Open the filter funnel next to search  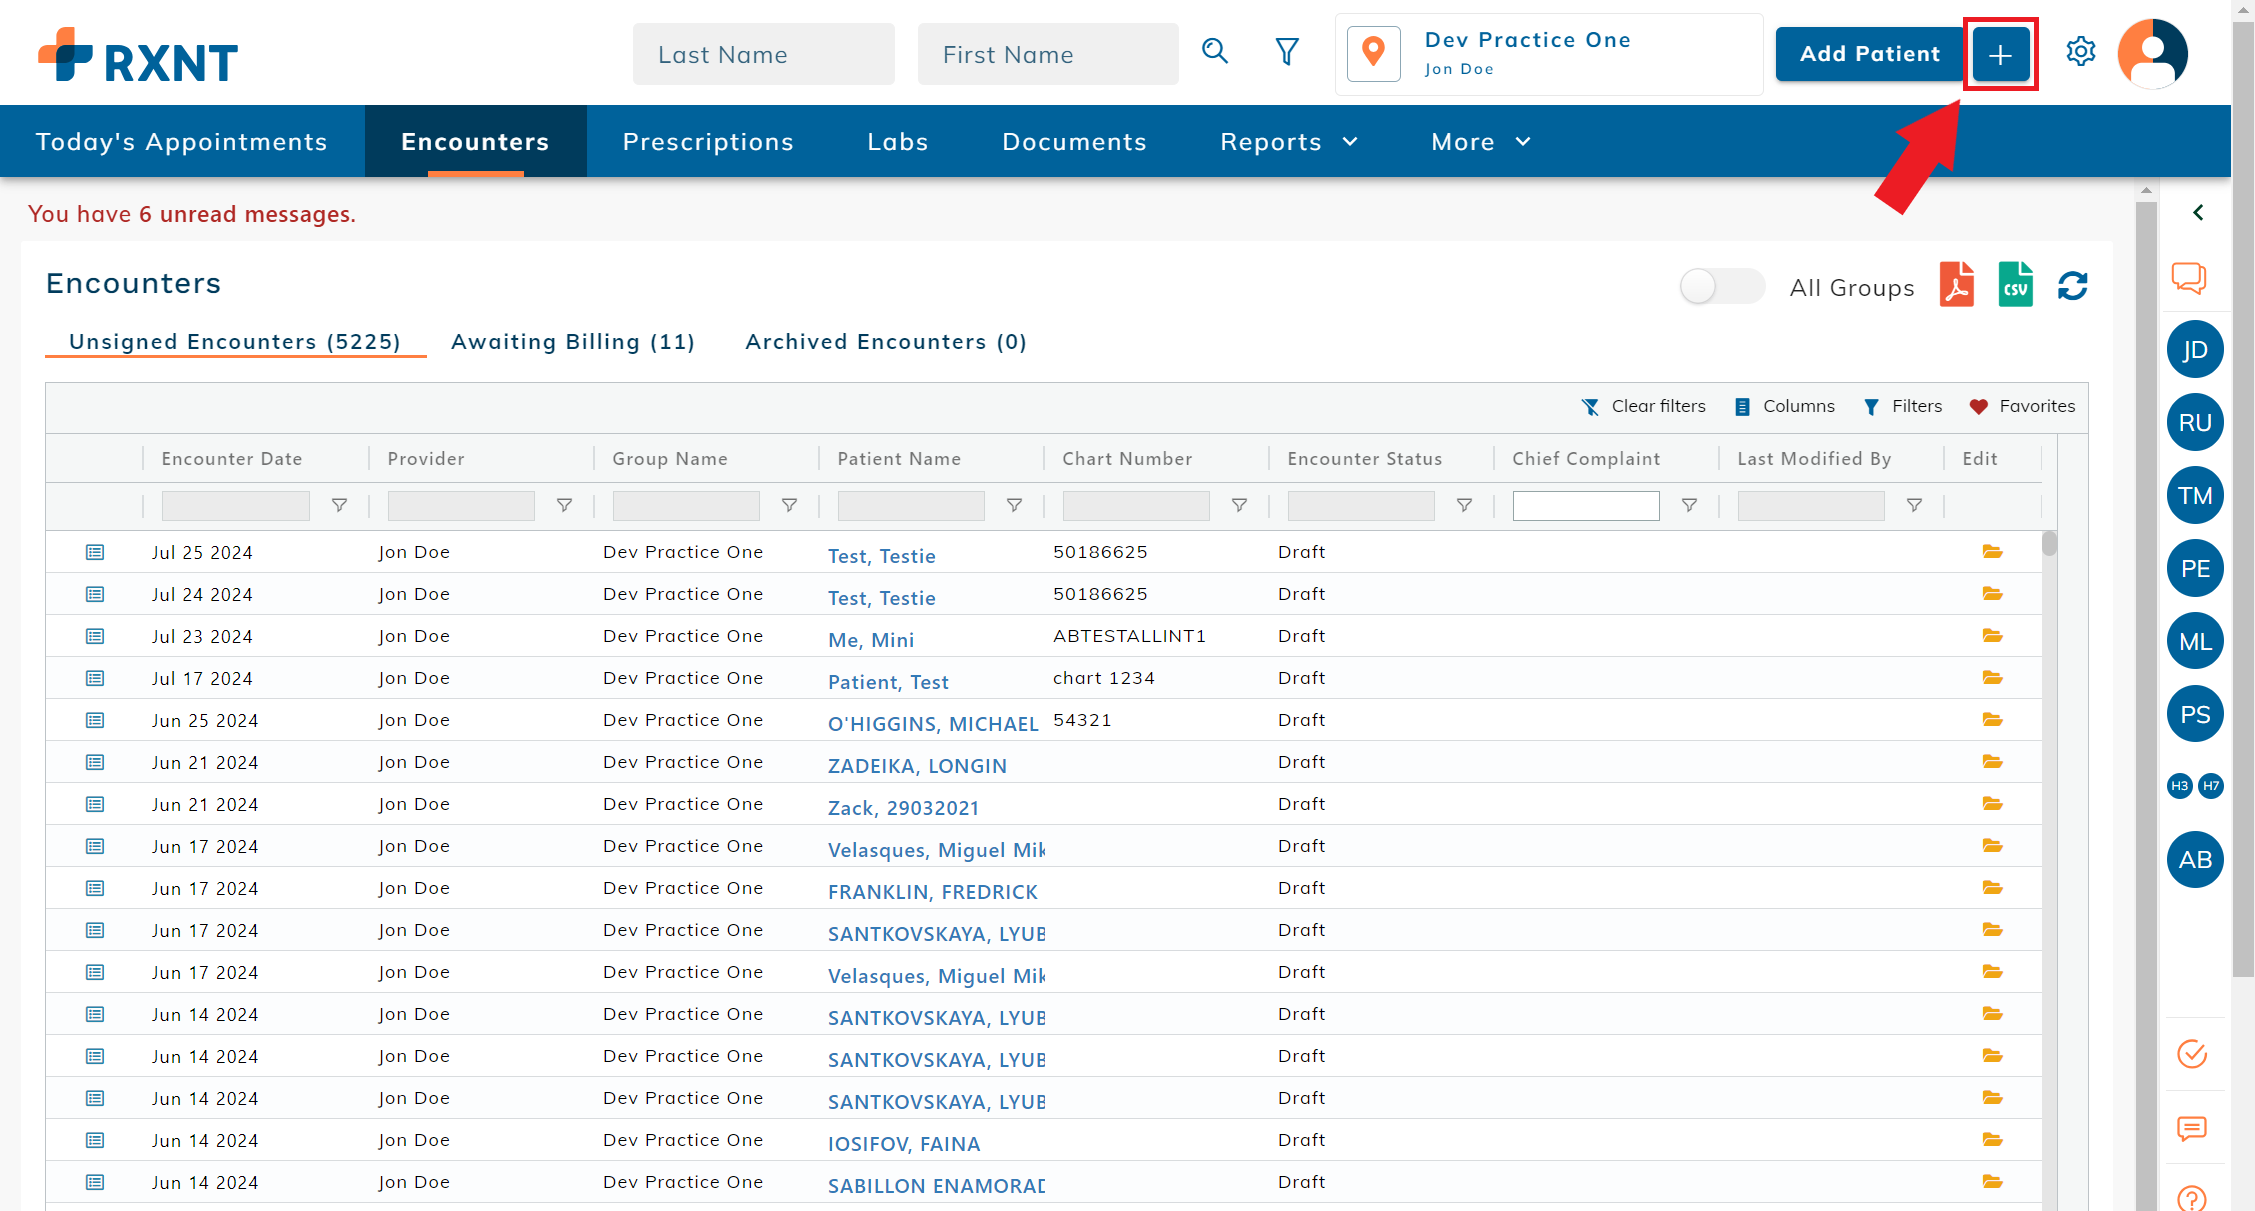(x=1286, y=51)
